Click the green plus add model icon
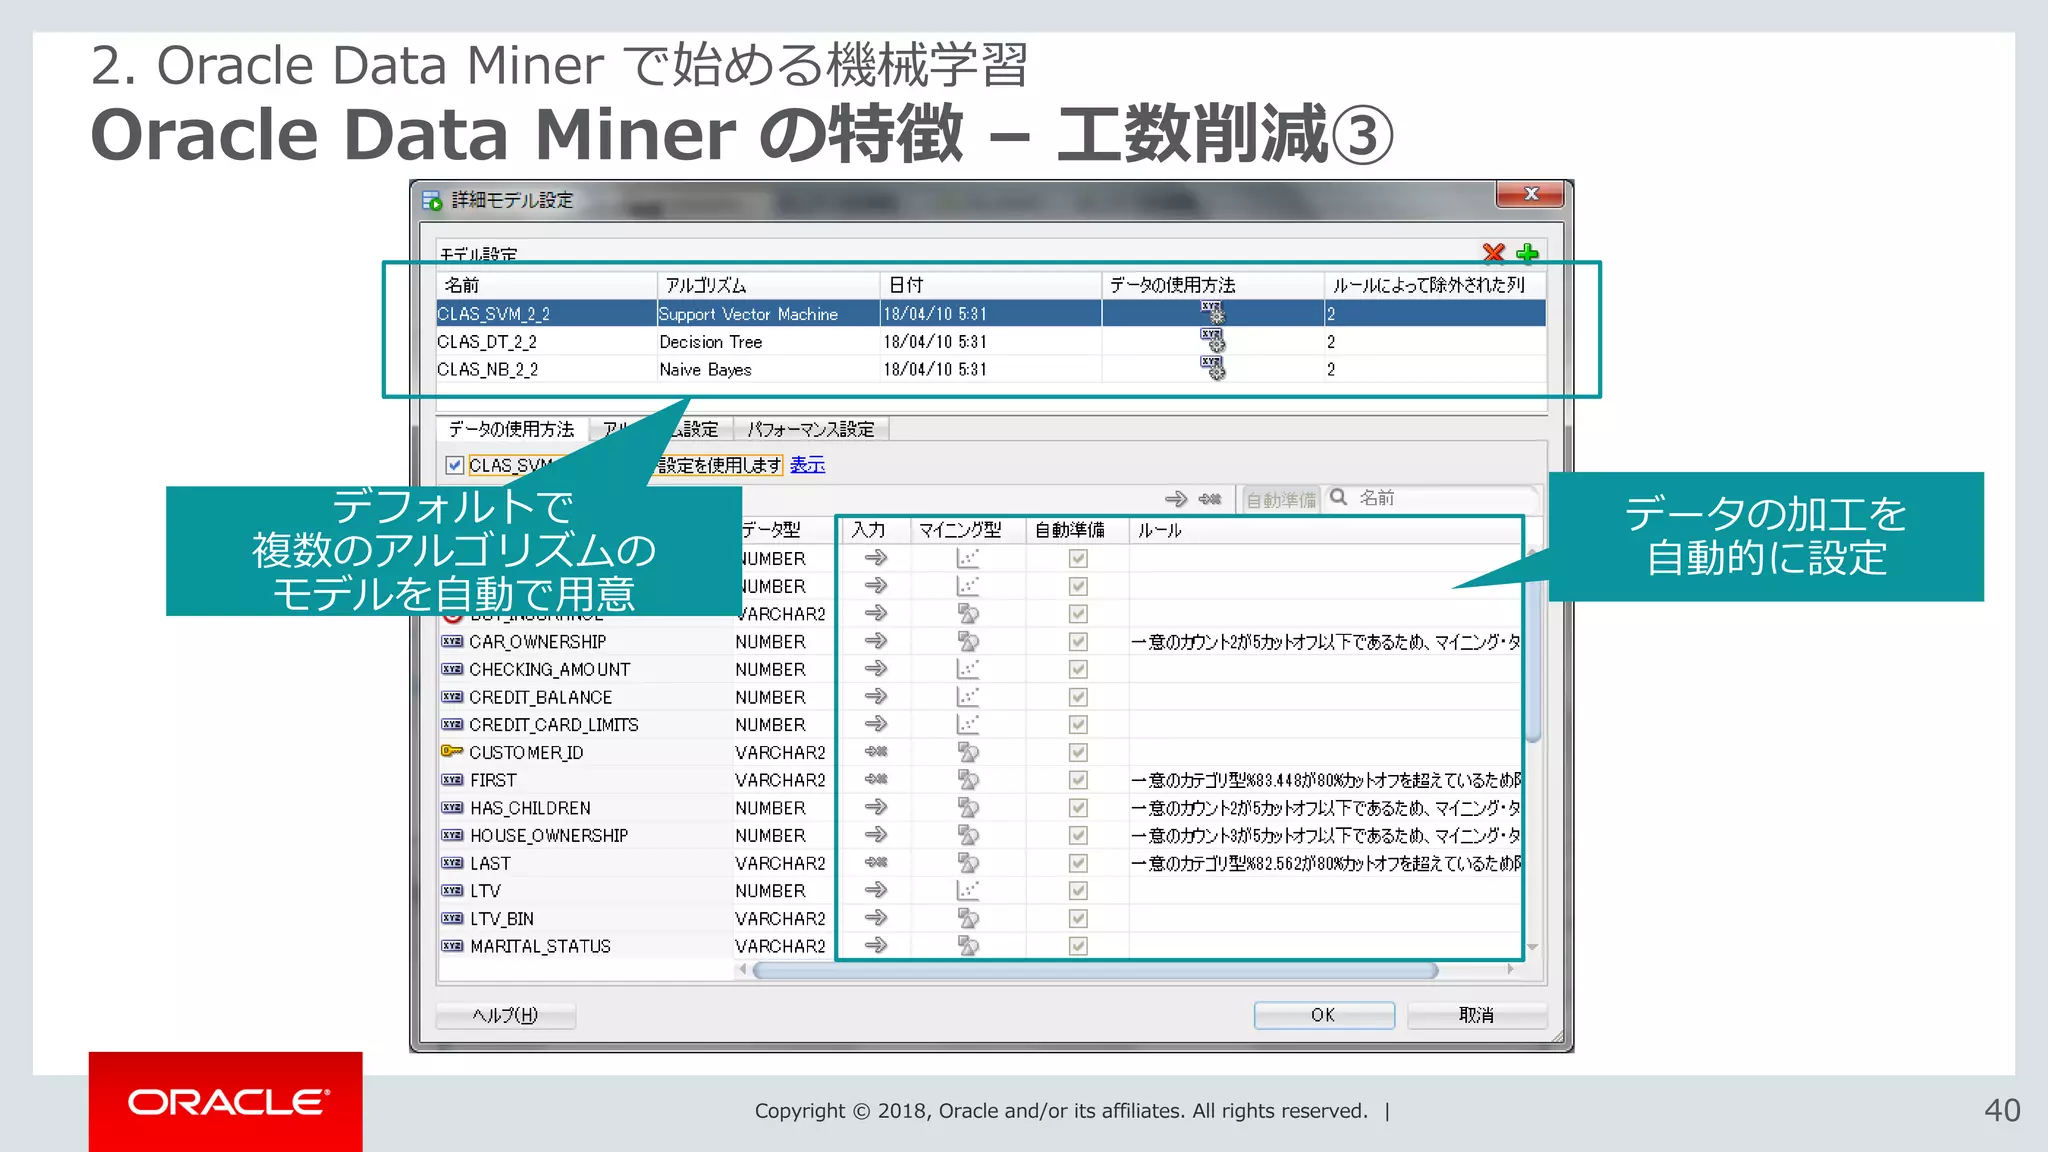Viewport: 2048px width, 1152px height. point(1527,252)
